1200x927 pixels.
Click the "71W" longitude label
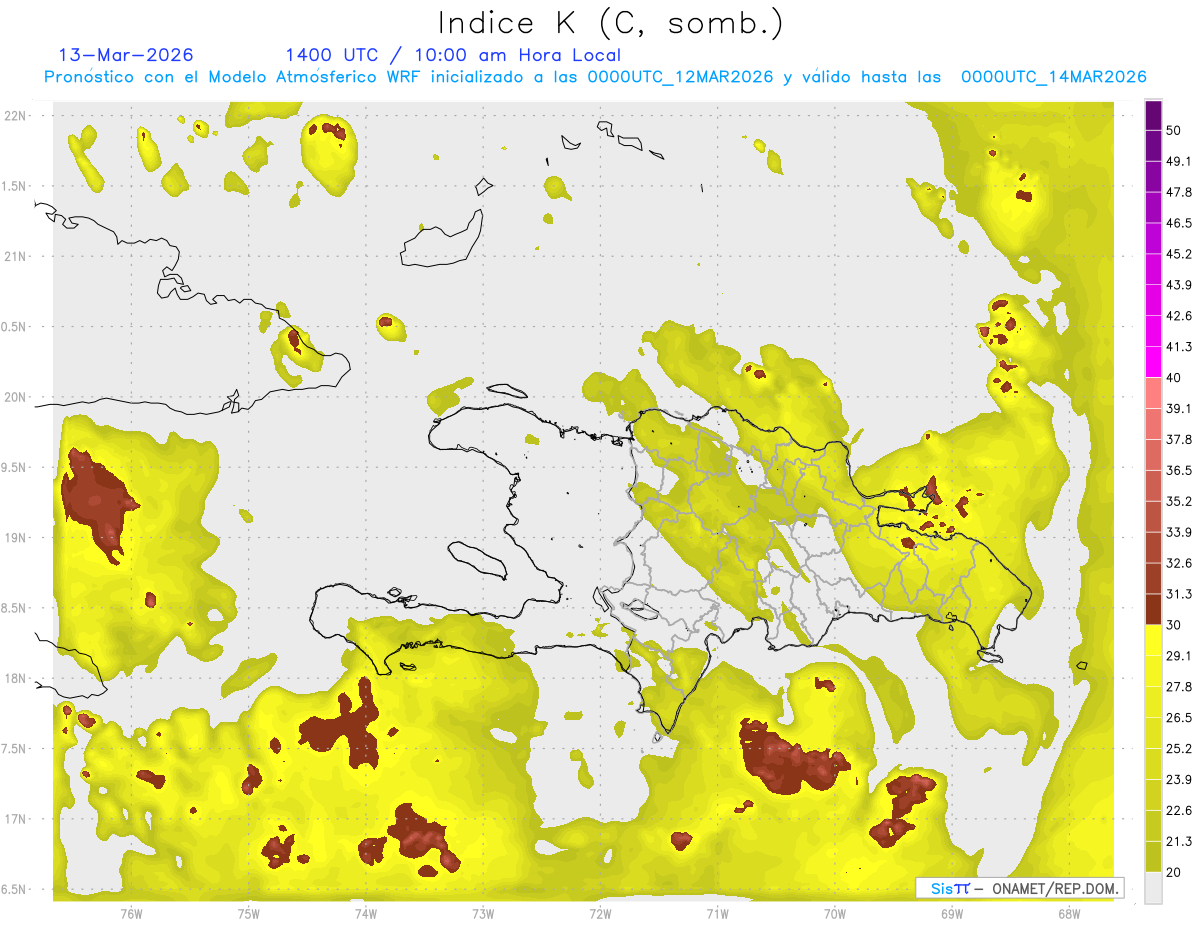(x=717, y=913)
